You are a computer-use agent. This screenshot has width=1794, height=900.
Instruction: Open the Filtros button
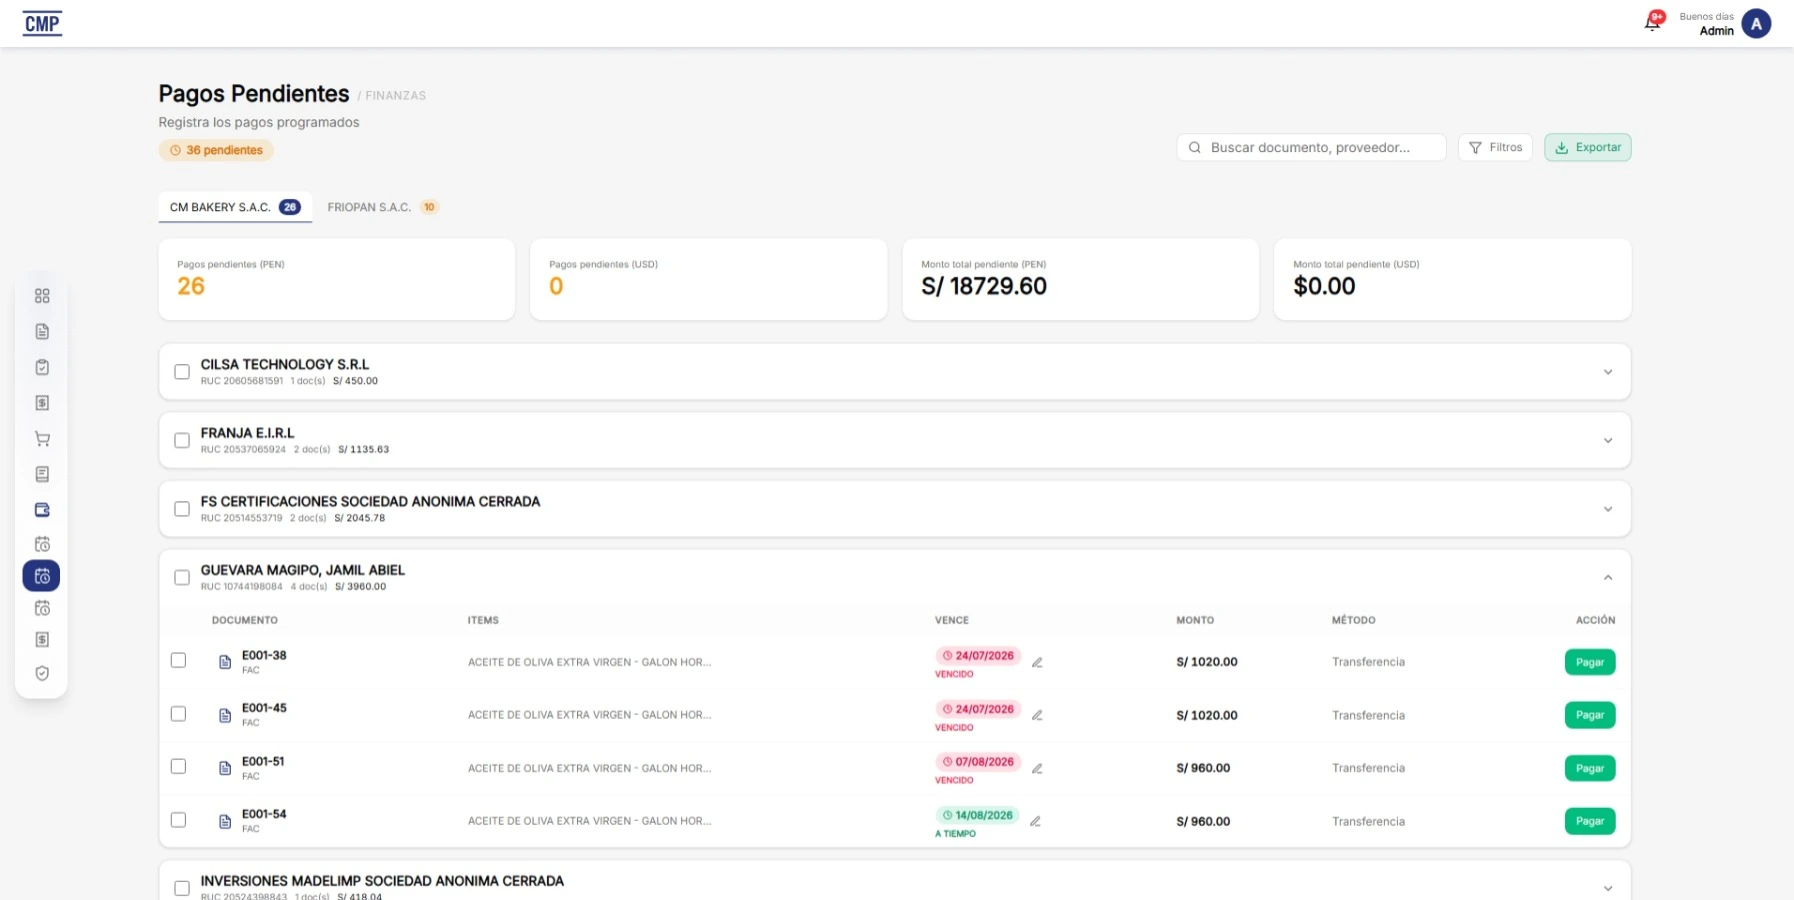pos(1495,147)
